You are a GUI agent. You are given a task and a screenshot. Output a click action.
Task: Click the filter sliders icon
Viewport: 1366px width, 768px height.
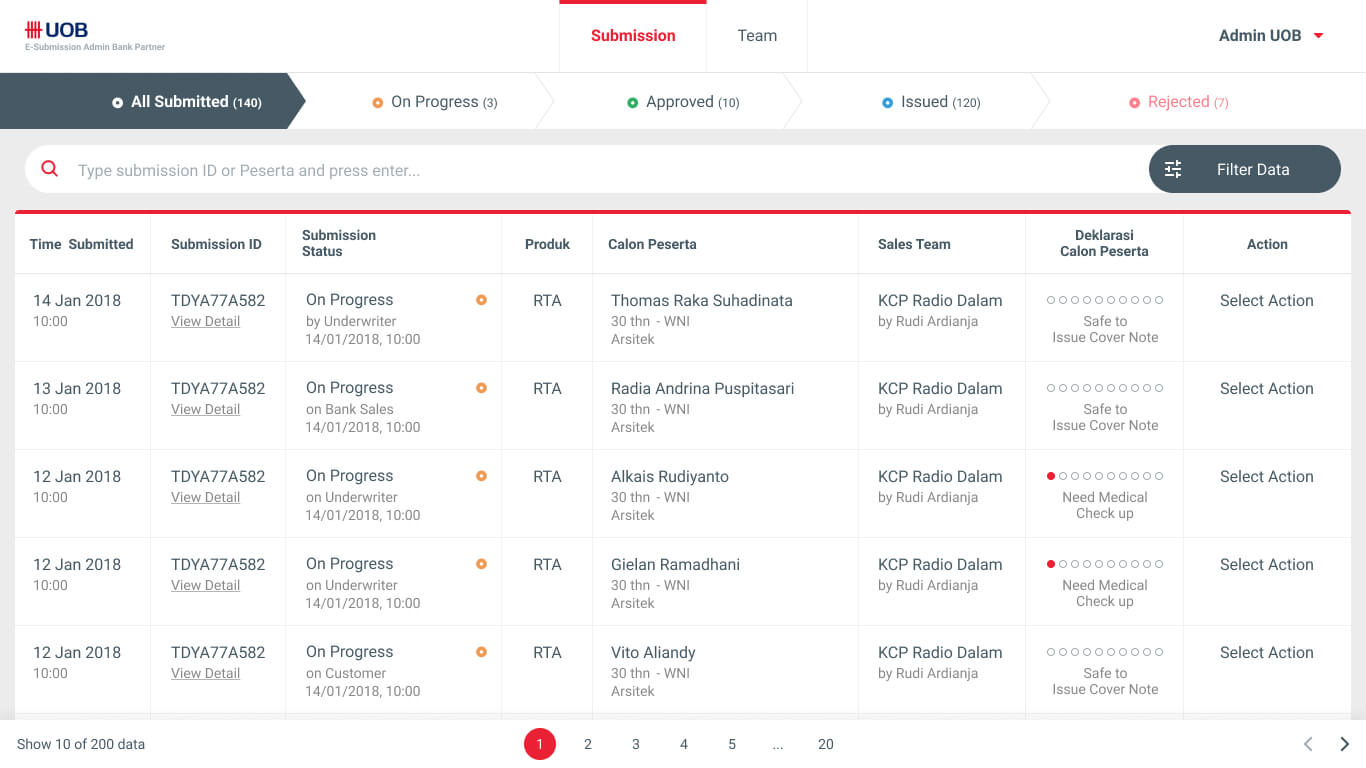pyautogui.click(x=1173, y=169)
